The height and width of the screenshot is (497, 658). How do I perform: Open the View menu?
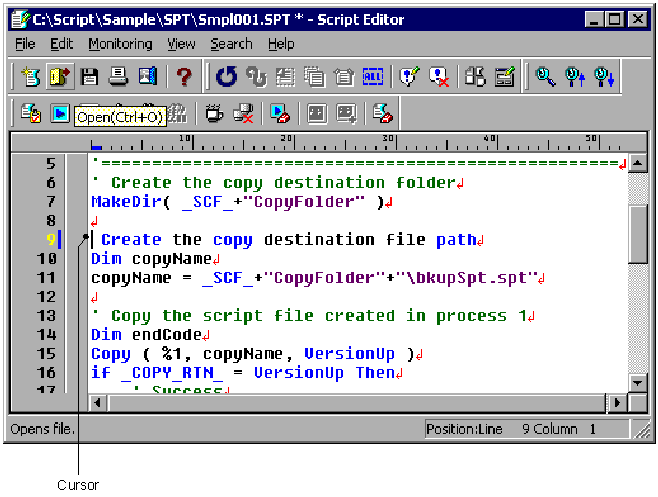[181, 44]
